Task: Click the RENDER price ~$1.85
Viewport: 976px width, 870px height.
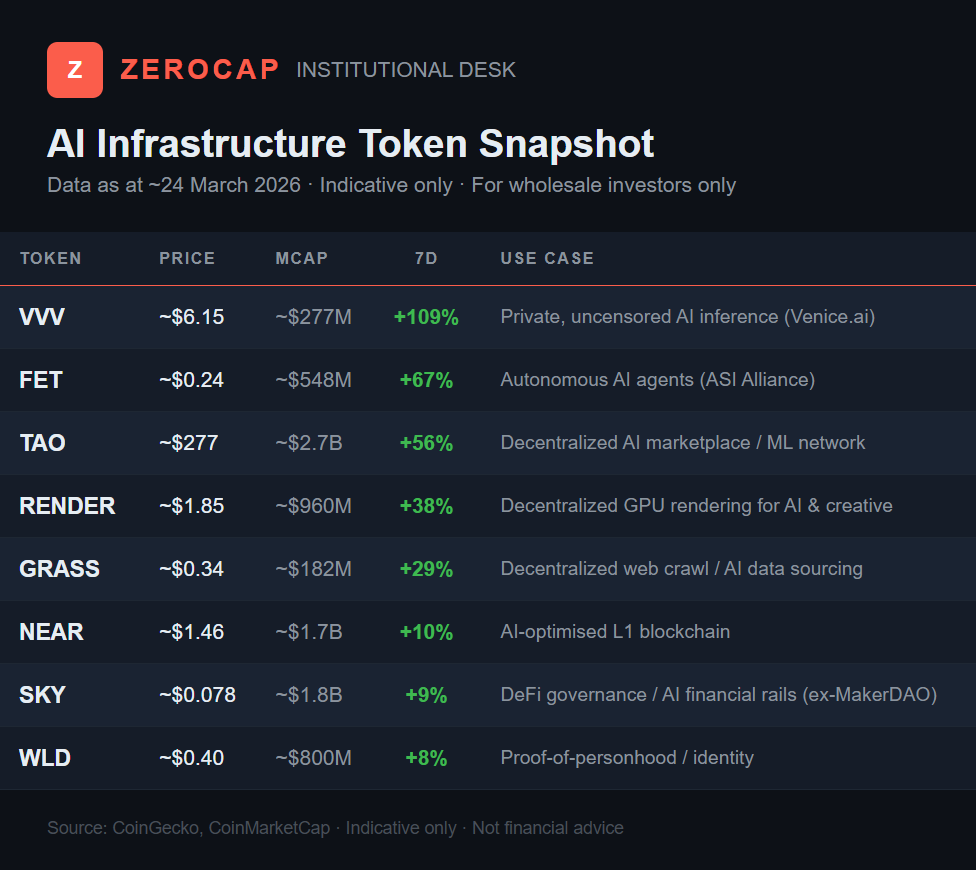Action: click(x=191, y=506)
